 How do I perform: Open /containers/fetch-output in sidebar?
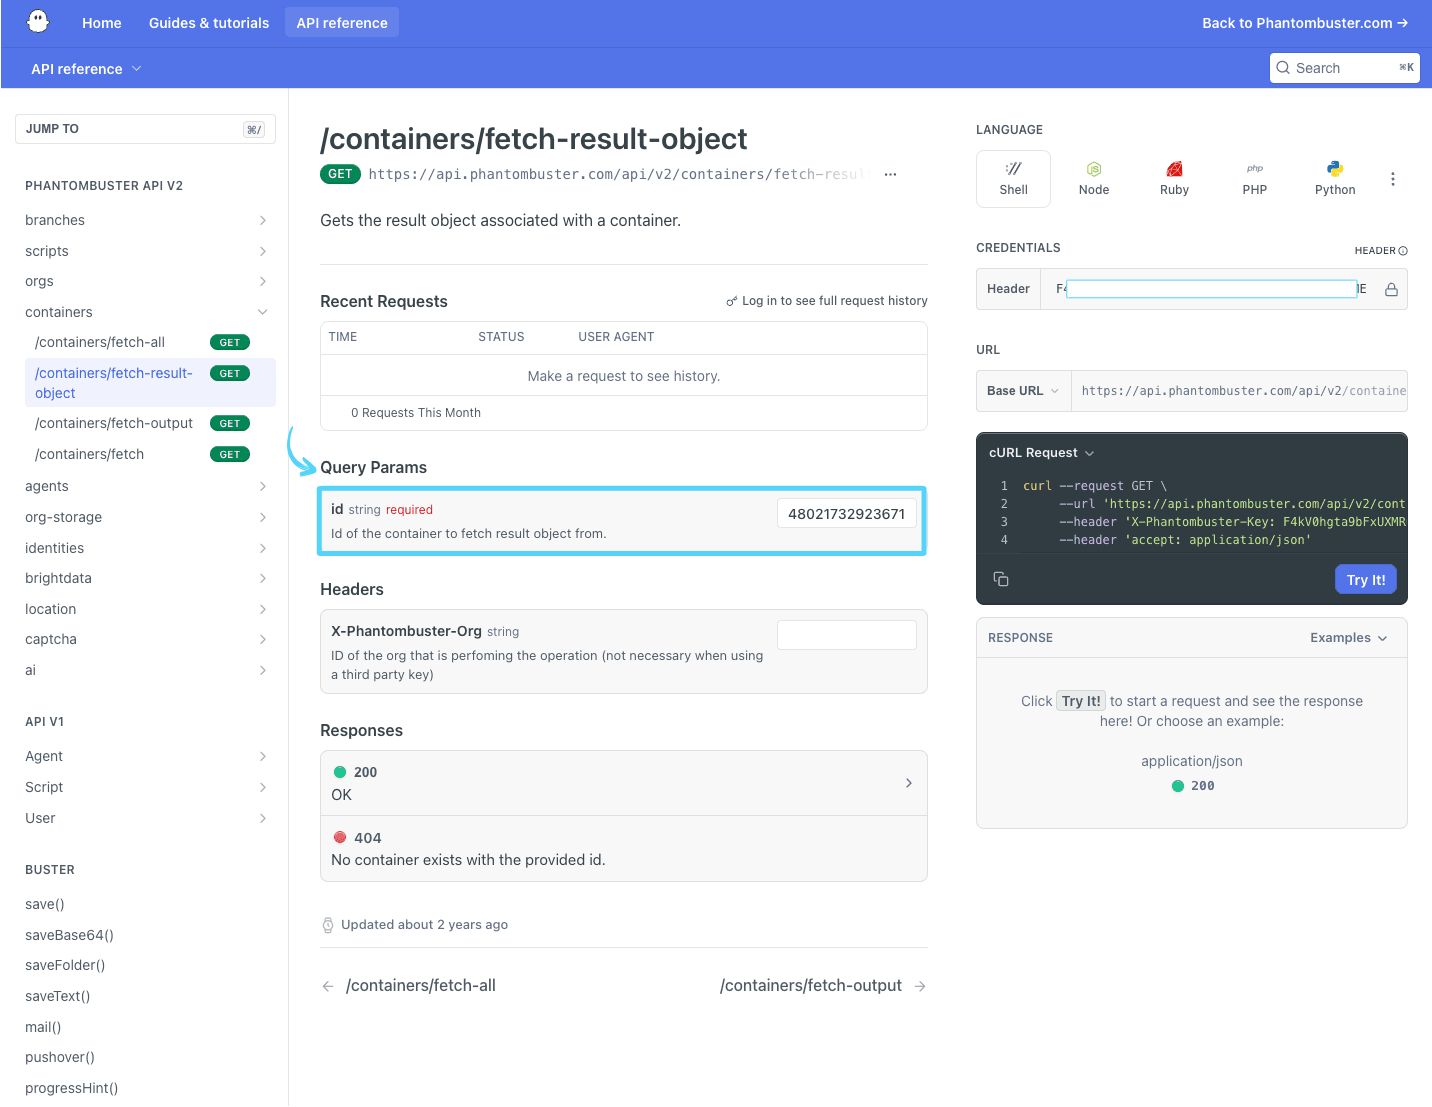[114, 423]
